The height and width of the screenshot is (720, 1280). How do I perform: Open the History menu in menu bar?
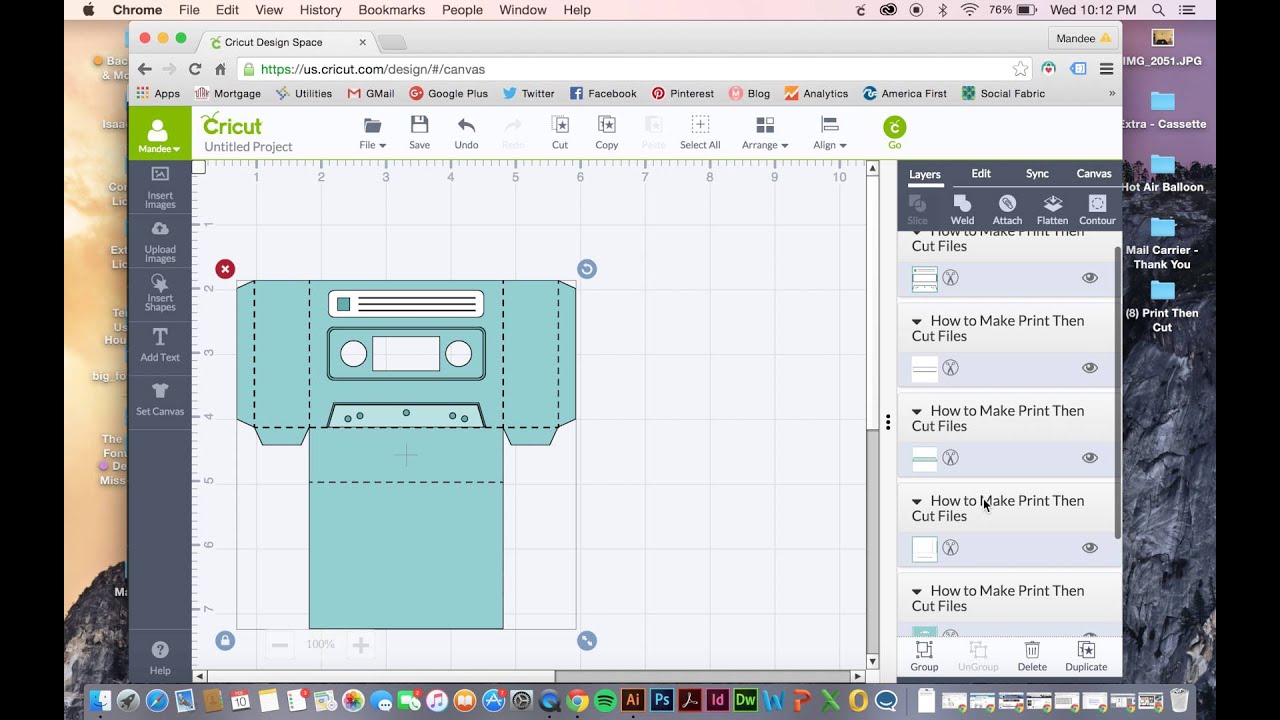pyautogui.click(x=320, y=10)
